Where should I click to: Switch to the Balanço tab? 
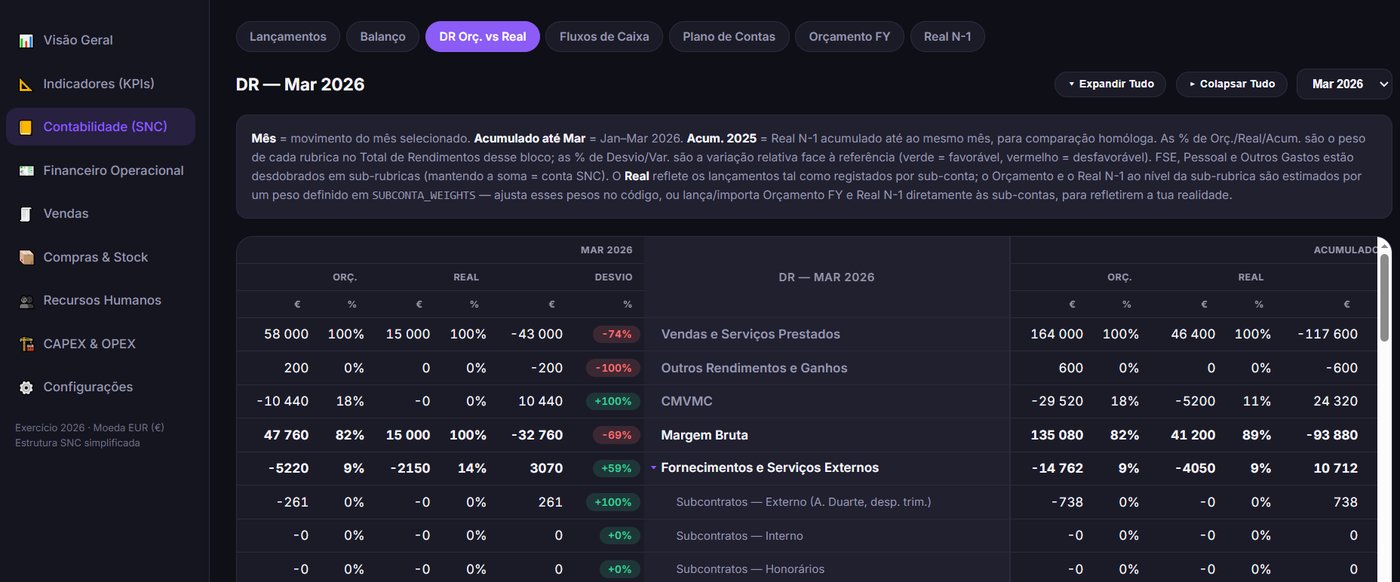coord(383,37)
